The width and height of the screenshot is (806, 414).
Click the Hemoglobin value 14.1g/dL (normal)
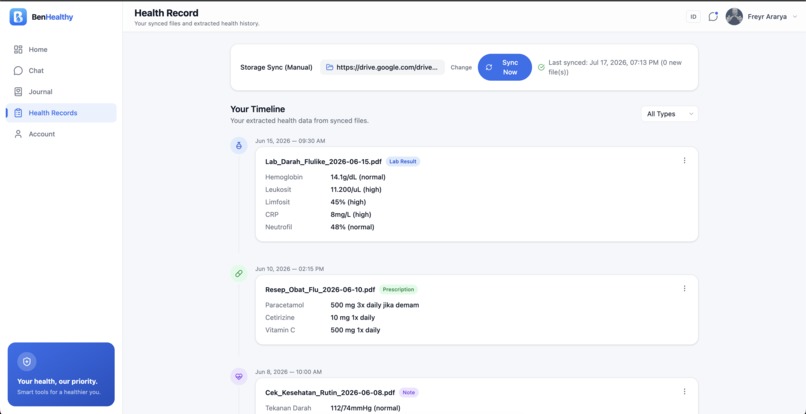click(x=358, y=177)
